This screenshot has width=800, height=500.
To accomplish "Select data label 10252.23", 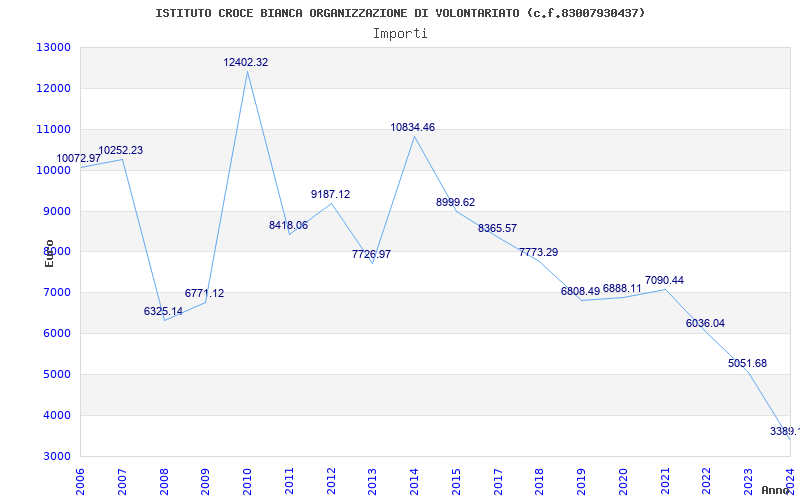I will click(x=120, y=151).
